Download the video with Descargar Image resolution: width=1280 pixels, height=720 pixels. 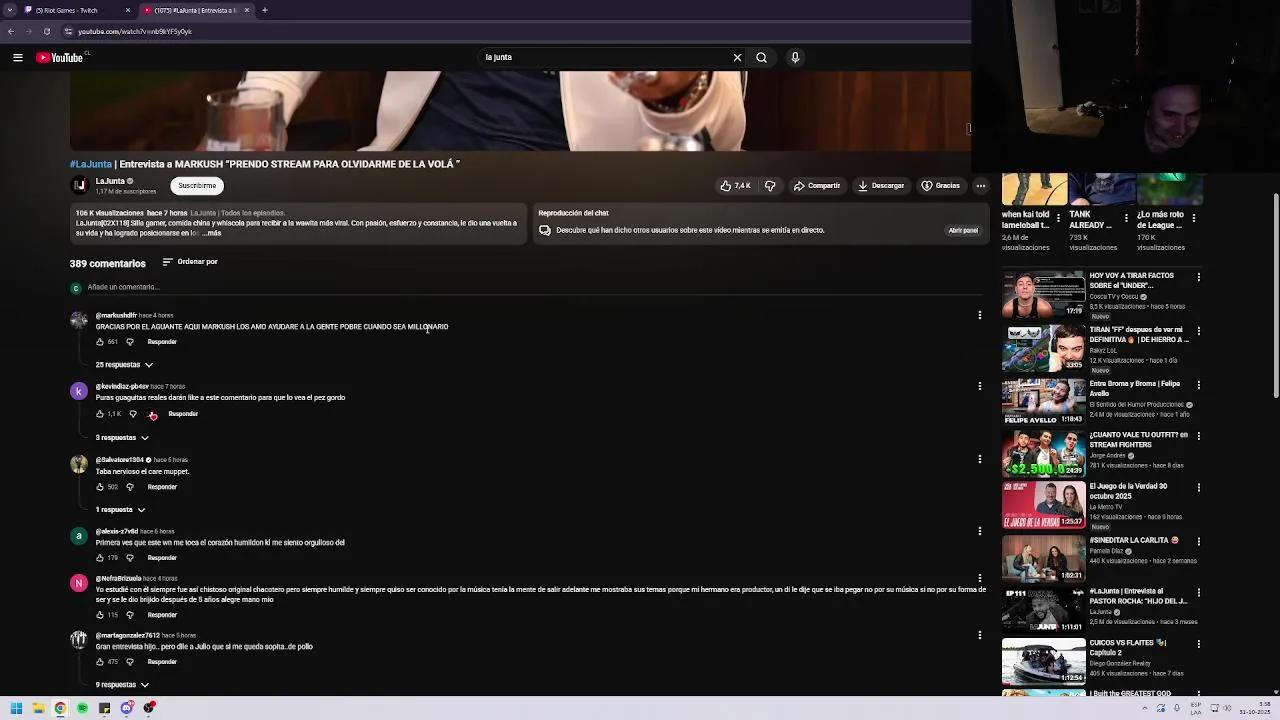click(x=881, y=186)
